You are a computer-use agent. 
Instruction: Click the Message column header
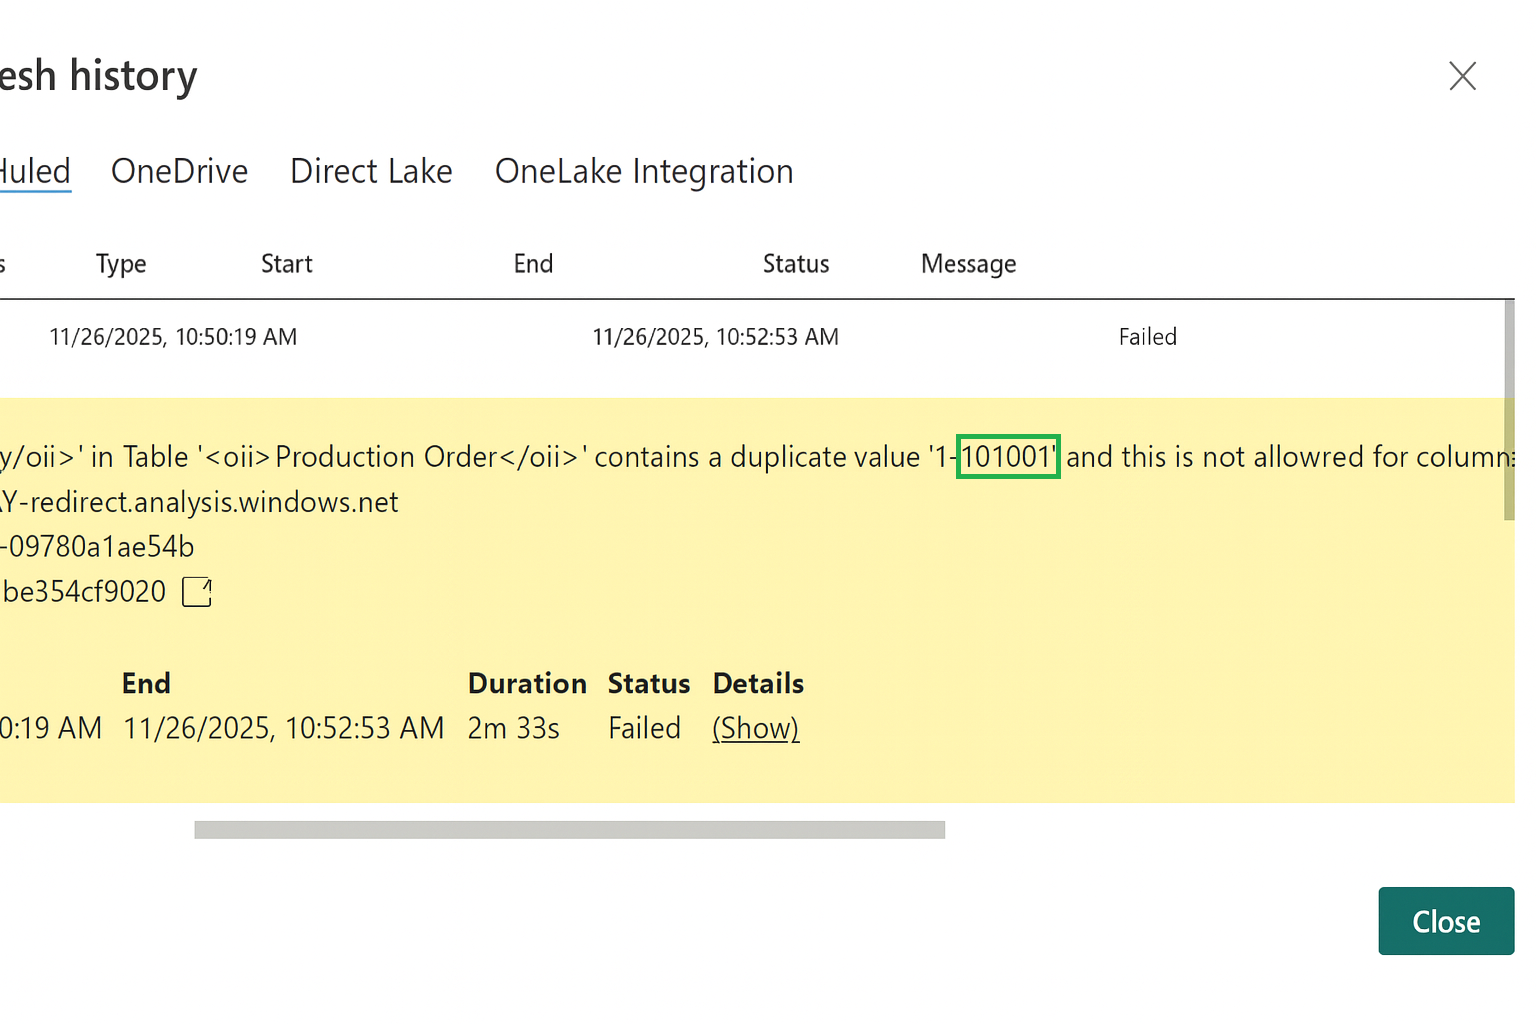968,264
